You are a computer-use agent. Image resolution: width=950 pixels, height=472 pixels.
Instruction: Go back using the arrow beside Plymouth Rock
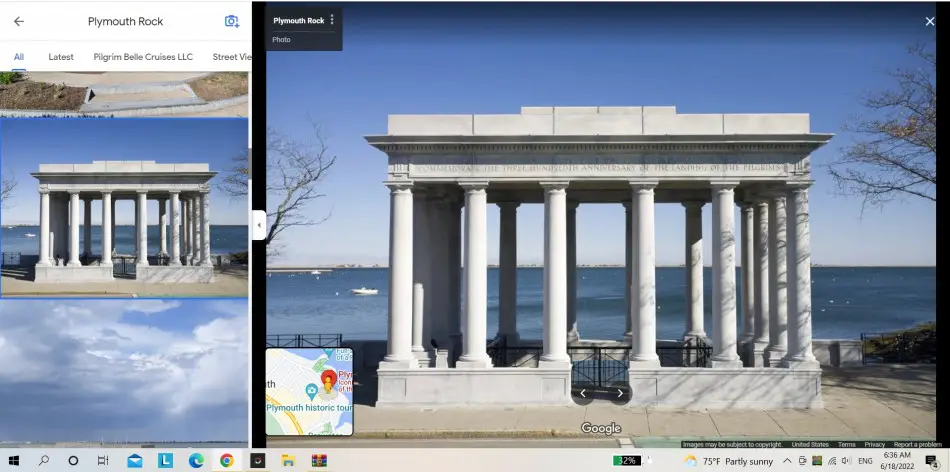click(x=19, y=21)
